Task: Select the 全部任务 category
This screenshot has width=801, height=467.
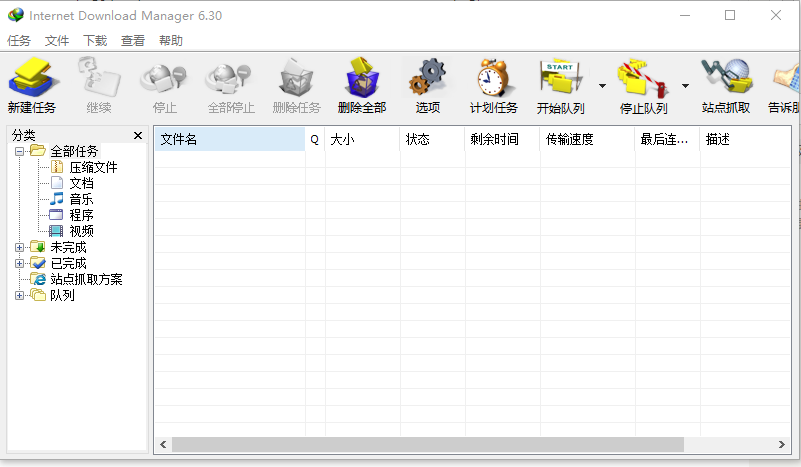Action: tap(74, 151)
